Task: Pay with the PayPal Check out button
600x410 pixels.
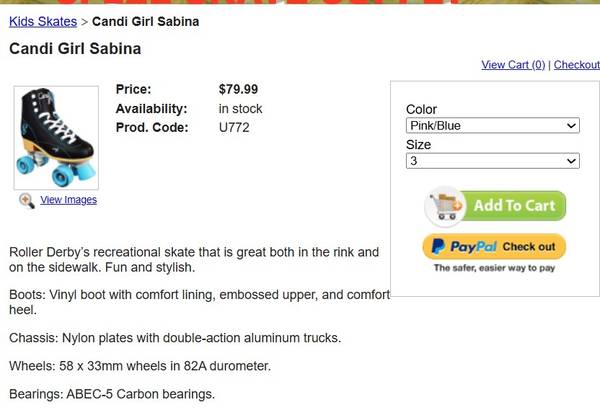Action: pyautogui.click(x=494, y=246)
